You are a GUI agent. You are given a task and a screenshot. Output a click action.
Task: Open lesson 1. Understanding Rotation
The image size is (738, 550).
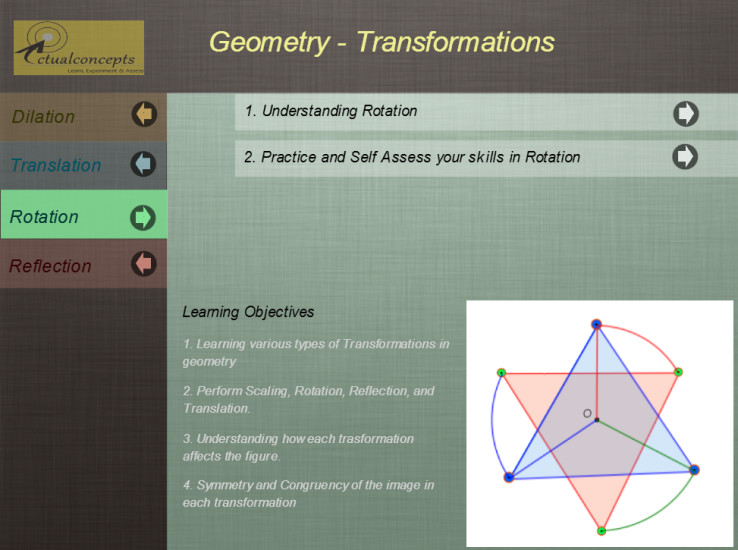331,111
